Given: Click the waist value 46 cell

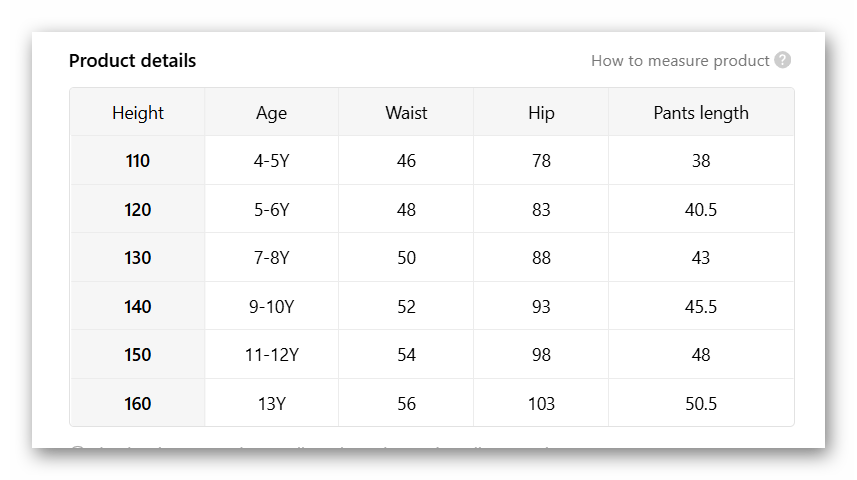Looking at the screenshot, I should point(406,161).
